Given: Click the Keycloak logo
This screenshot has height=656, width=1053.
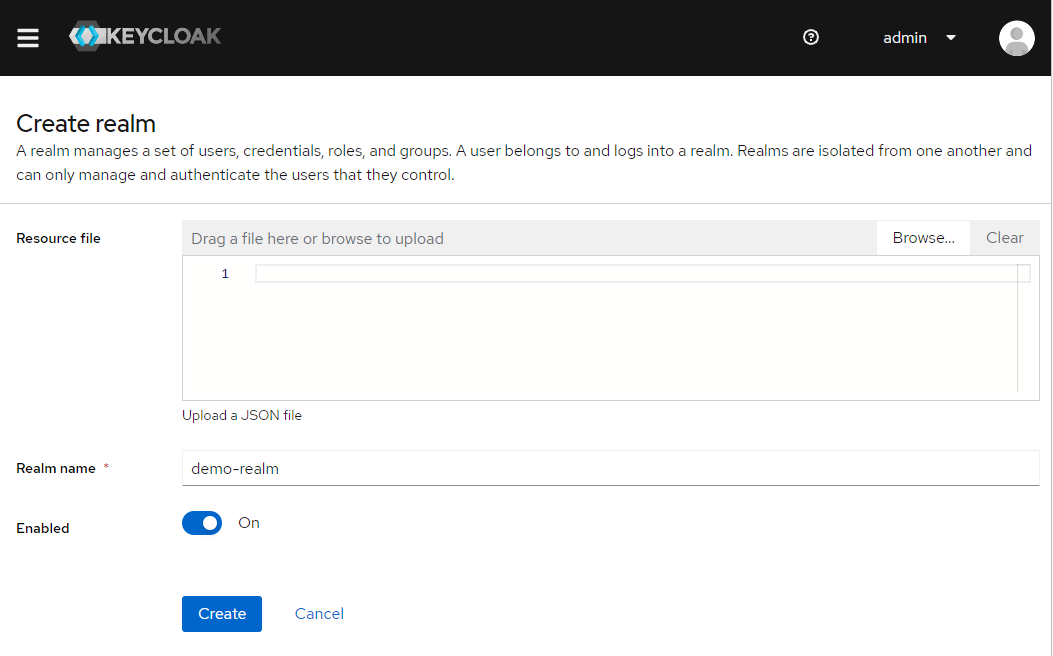Looking at the screenshot, I should 146,37.
